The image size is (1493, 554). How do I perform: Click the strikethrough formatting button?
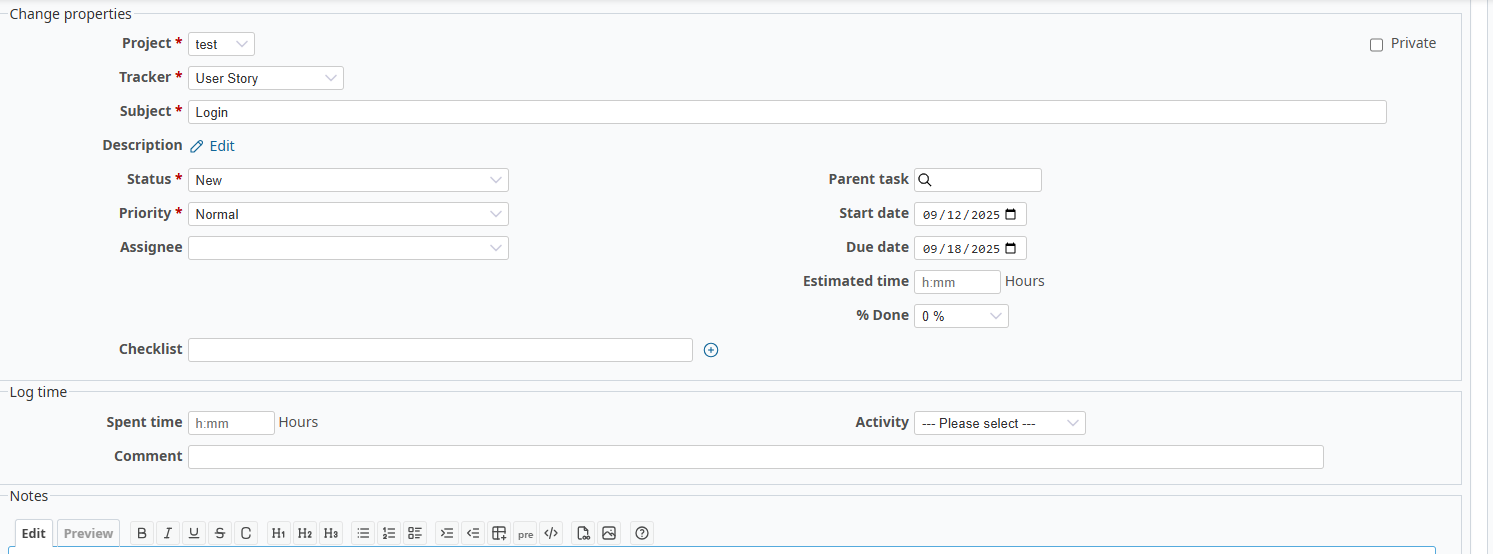click(220, 533)
